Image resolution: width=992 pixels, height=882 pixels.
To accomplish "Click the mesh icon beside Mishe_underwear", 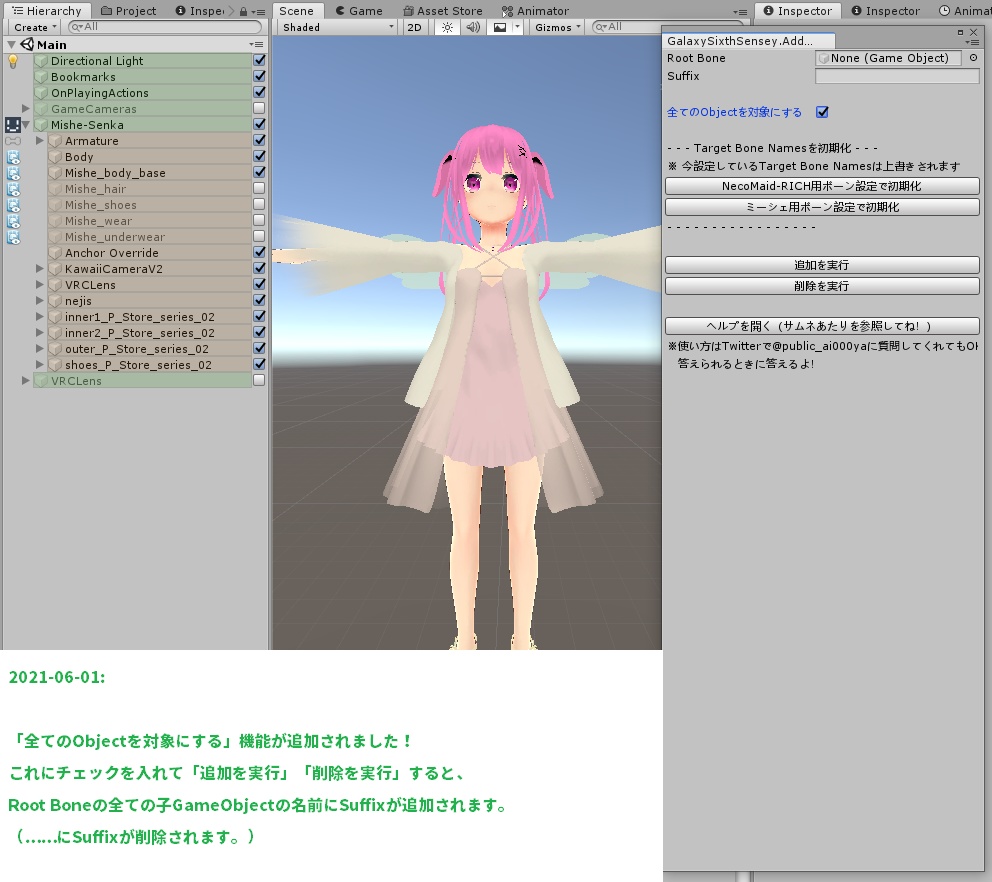I will (x=13, y=237).
